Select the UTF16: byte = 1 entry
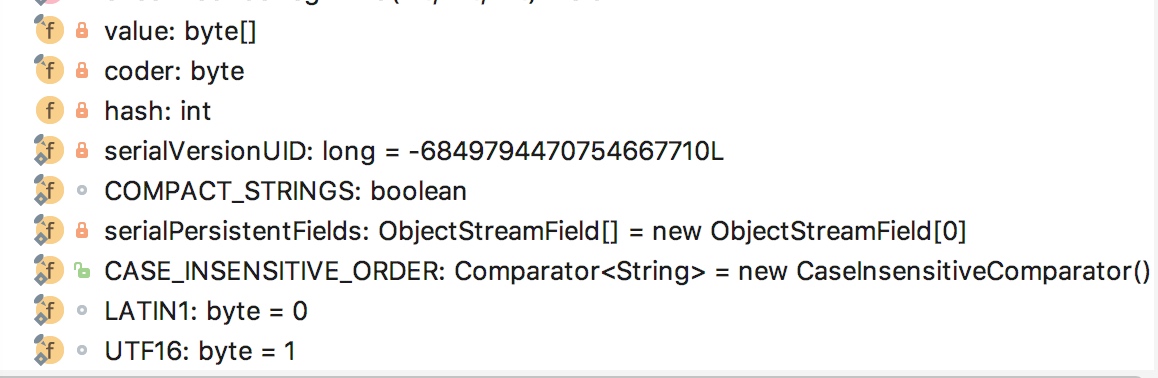This screenshot has width=1158, height=378. [x=200, y=351]
